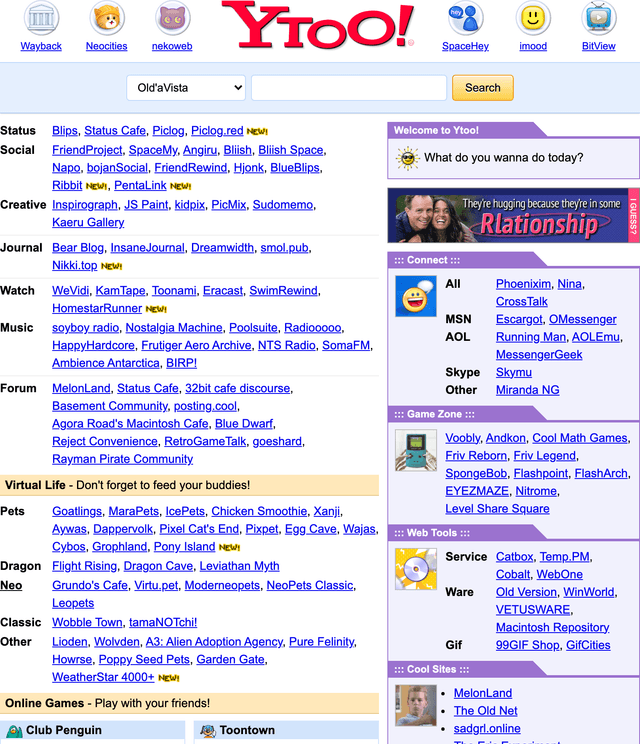Click the underlined Neo category label
640x744 pixels.
(11, 586)
